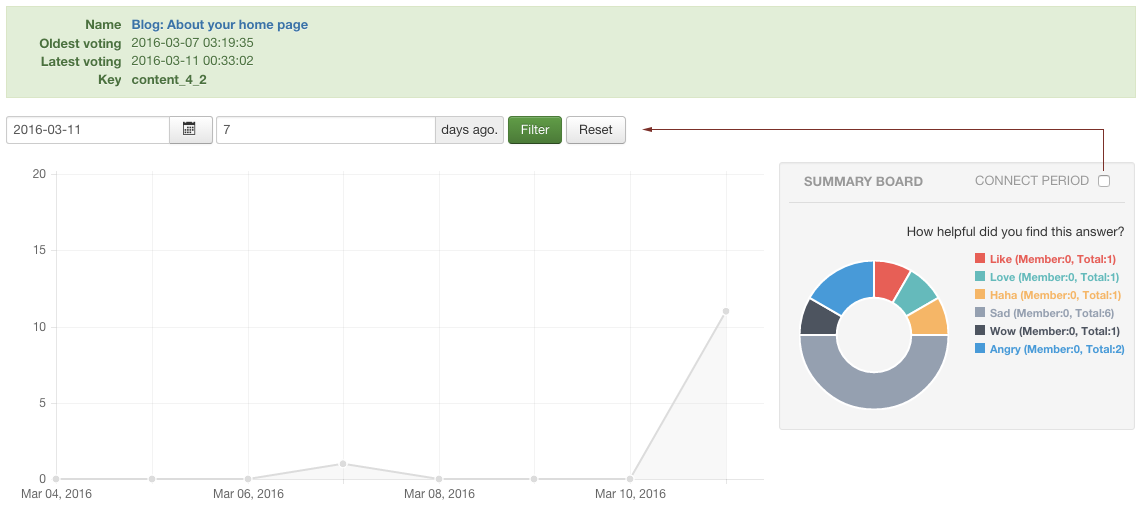The width and height of the screenshot is (1143, 513).
Task: Click the red Like donut segment
Action: (888, 278)
